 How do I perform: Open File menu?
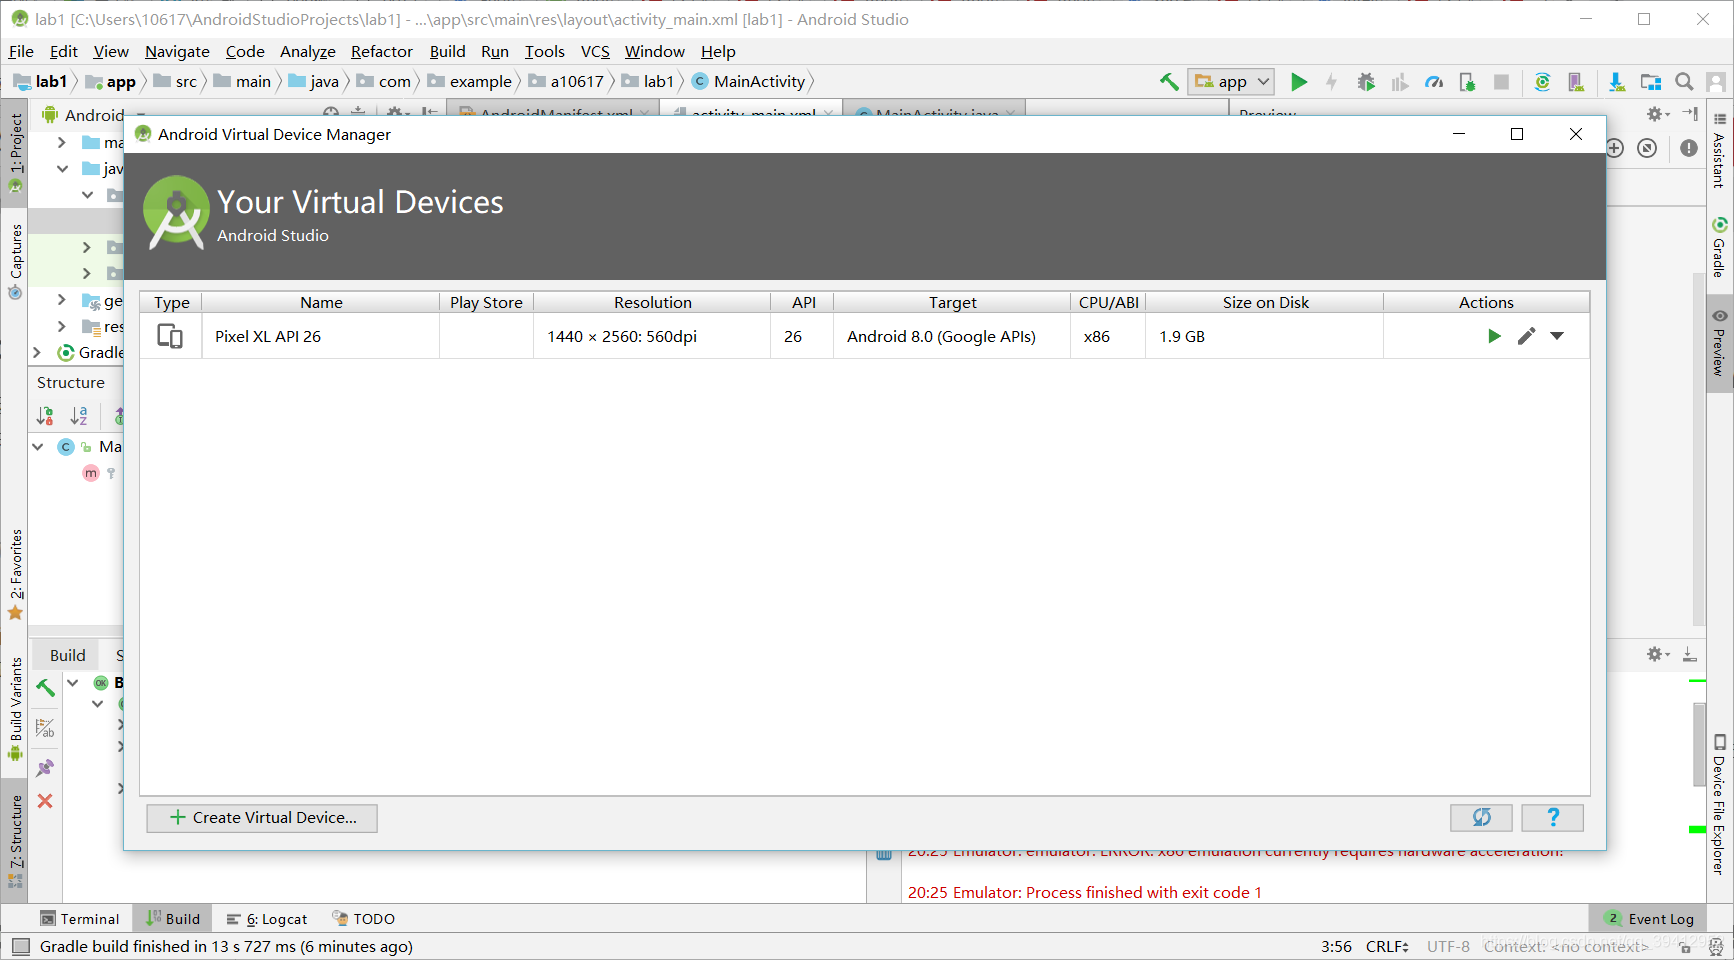tap(21, 51)
